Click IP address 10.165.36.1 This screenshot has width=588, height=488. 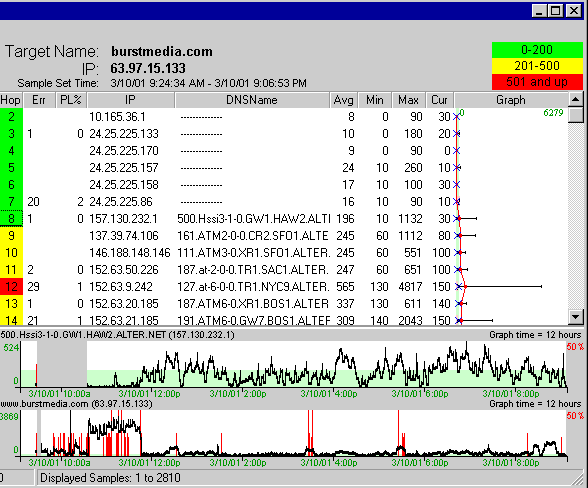117,117
